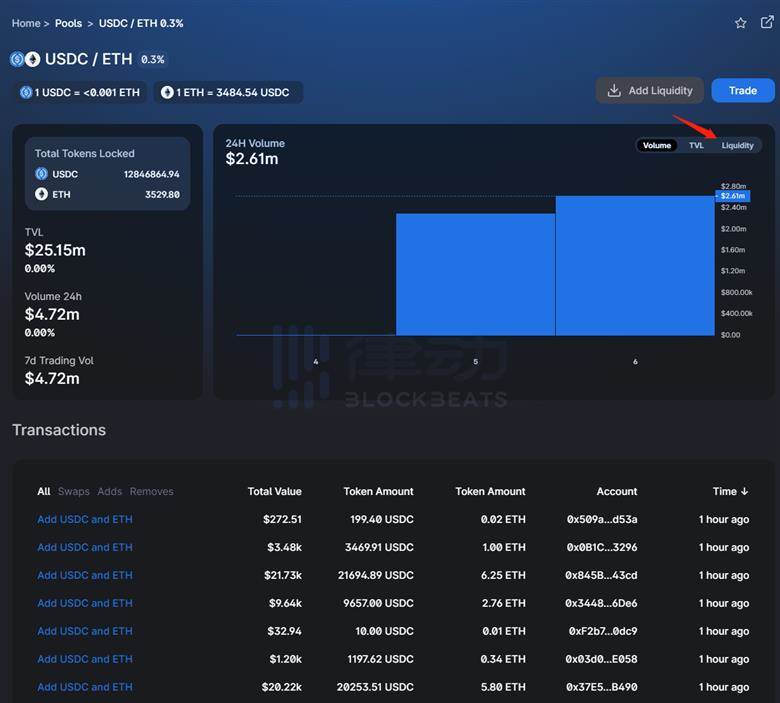Filter transactions by Swaps

[x=74, y=492]
